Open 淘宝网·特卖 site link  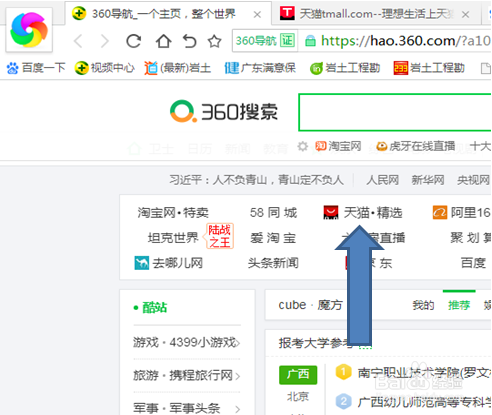tap(173, 213)
